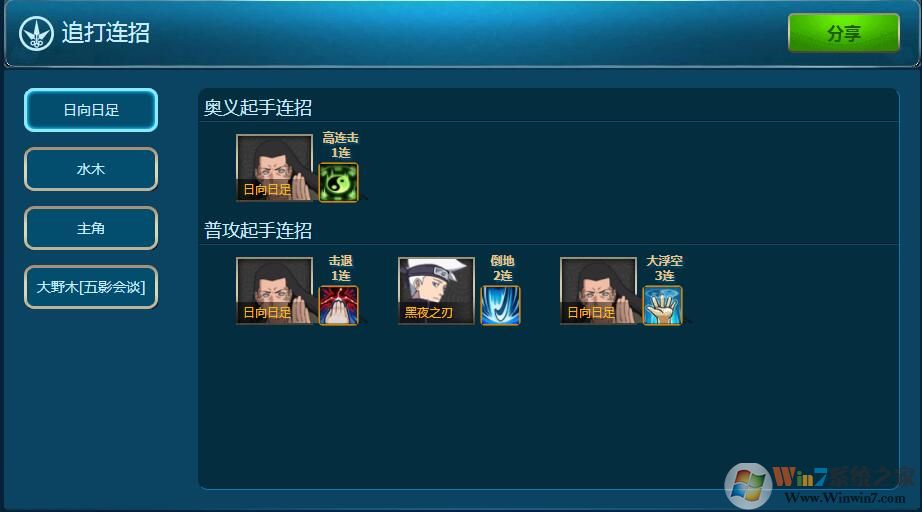922x512 pixels.
Task: Click the leaf emblem icon beside 追打连招
Action: (36, 34)
